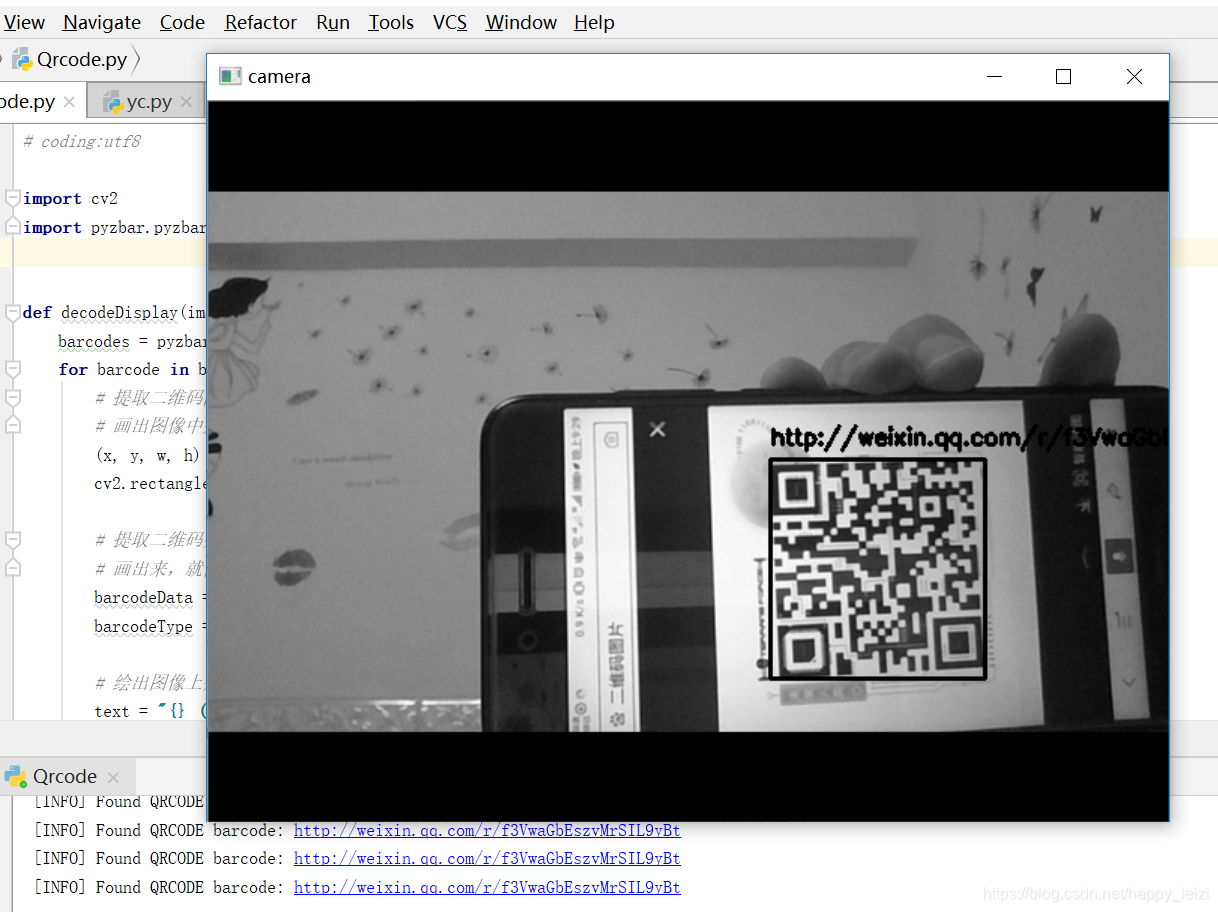Image resolution: width=1218 pixels, height=912 pixels.
Task: Click the 'barcodes' variable assignment line
Action: (132, 341)
